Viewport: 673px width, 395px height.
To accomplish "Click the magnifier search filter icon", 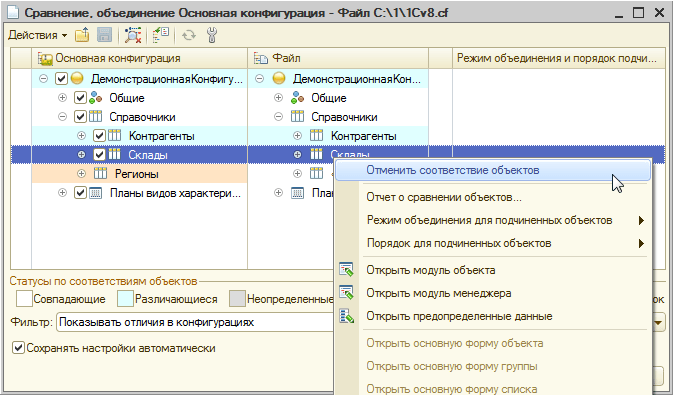I will tap(133, 35).
